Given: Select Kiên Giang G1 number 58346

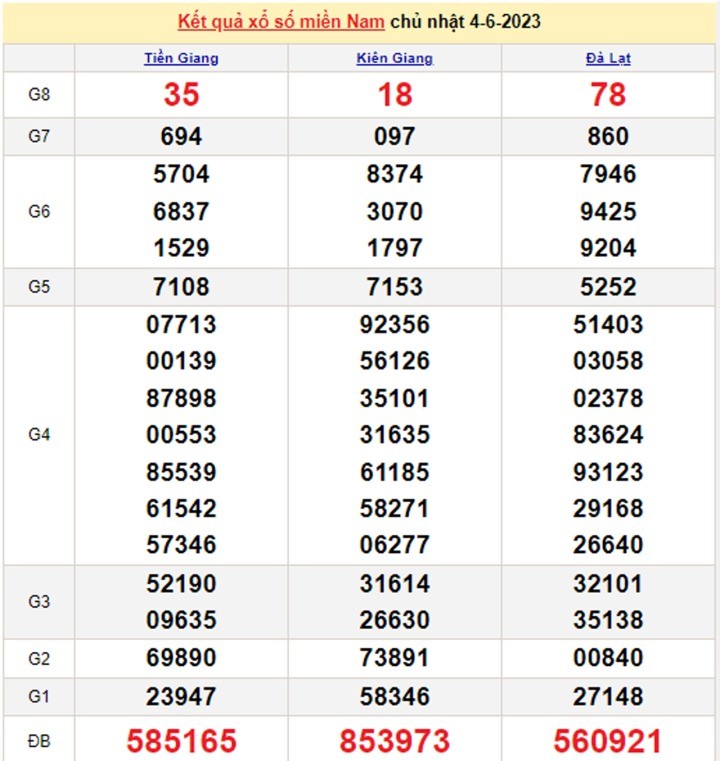Looking at the screenshot, I should (395, 696).
